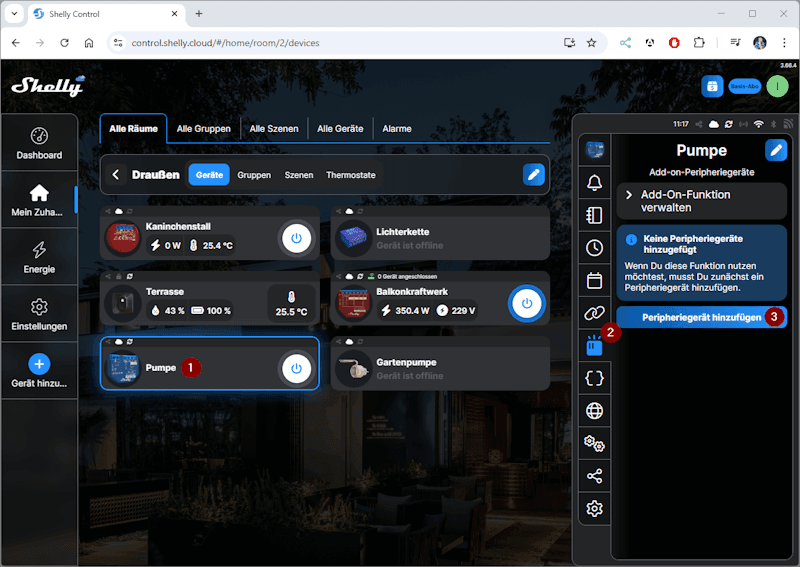This screenshot has height=567, width=800.
Task: Open the tab search dropdown in Chrome
Action: click(14, 14)
